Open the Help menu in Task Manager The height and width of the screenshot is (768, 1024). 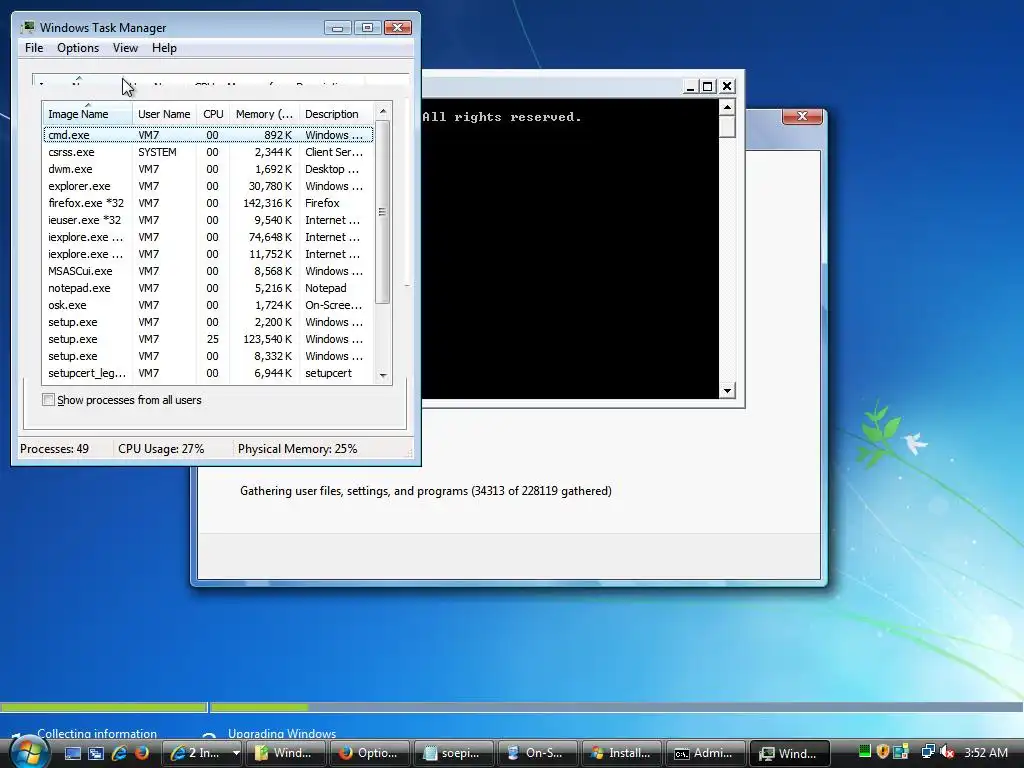164,48
